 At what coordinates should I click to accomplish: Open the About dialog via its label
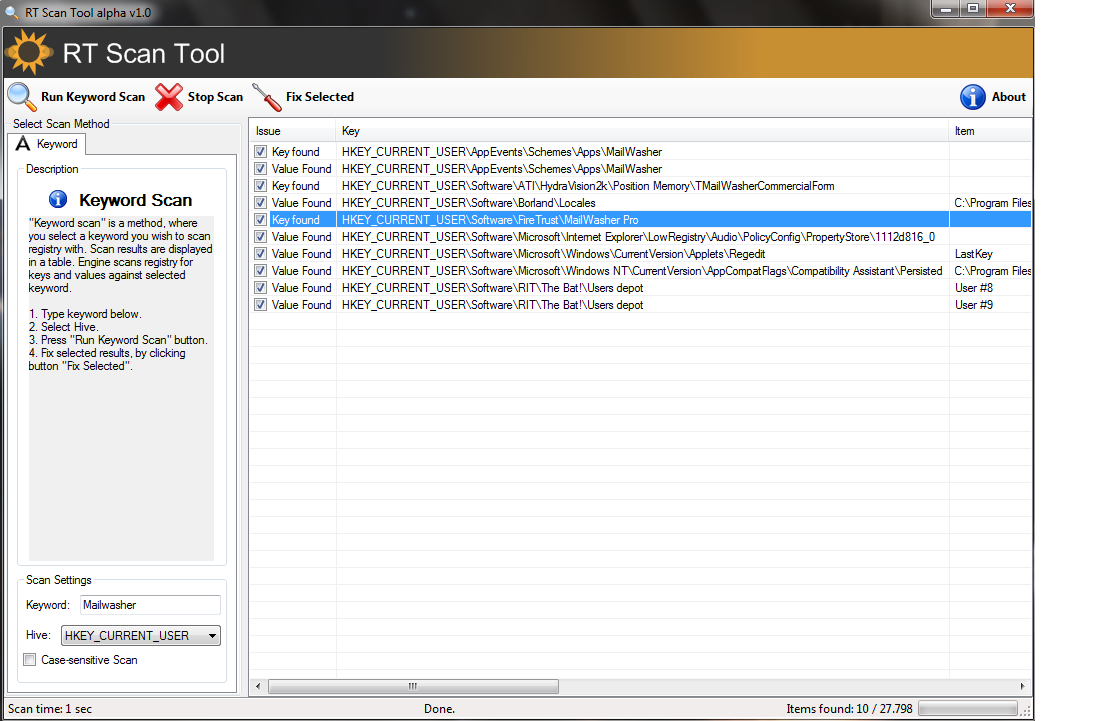1008,97
